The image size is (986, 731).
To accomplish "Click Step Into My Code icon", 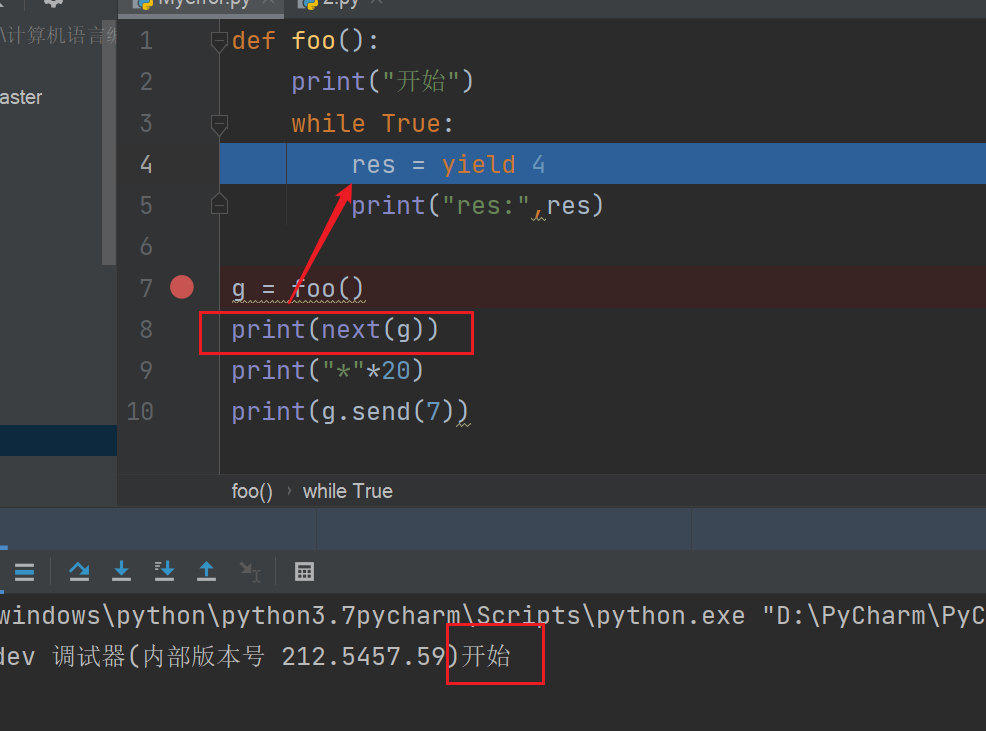I will [164, 571].
